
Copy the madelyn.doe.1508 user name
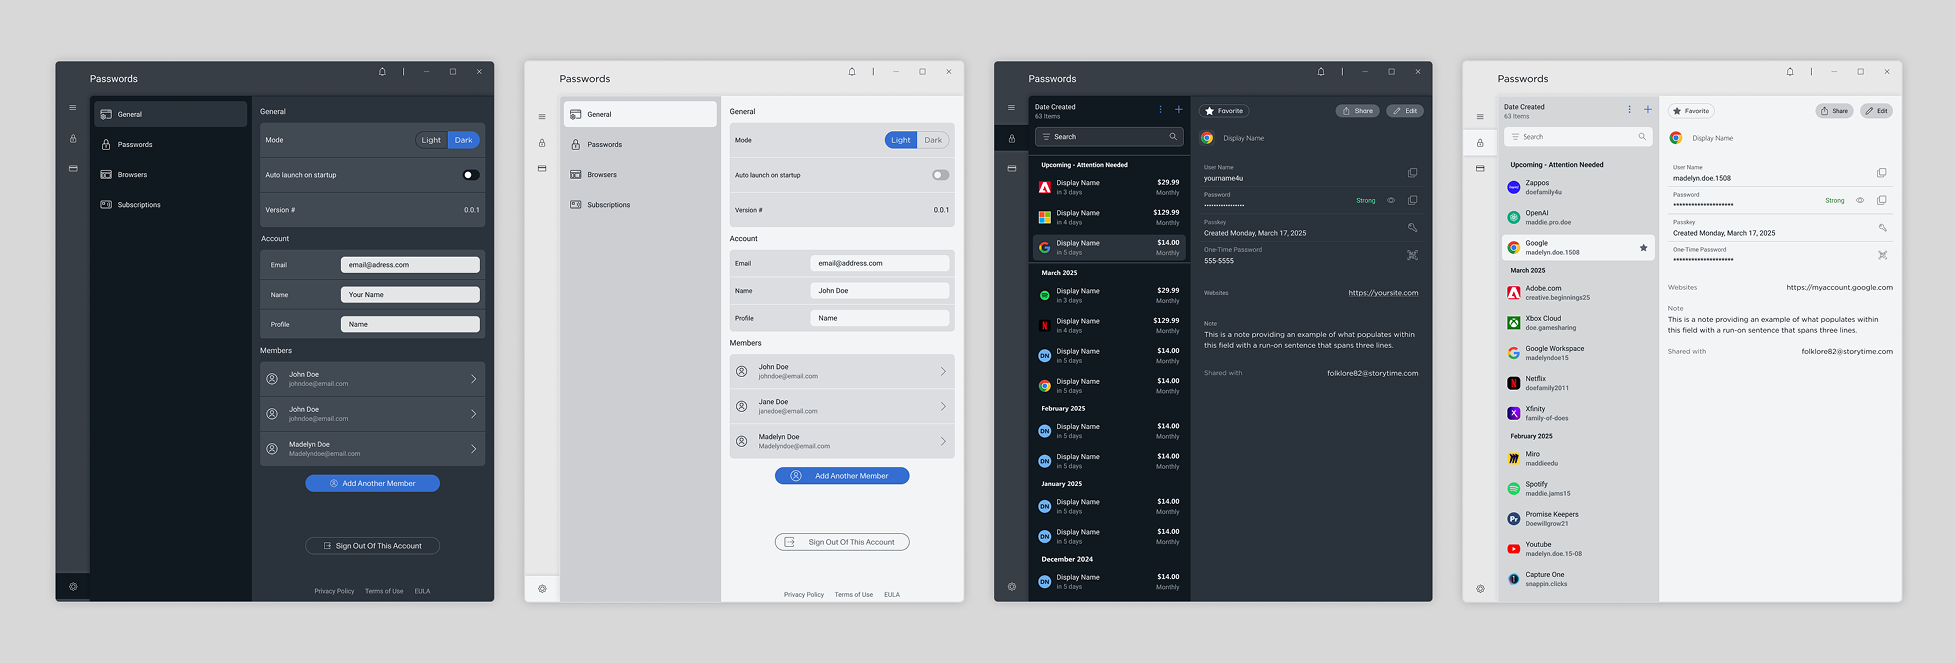click(1881, 174)
